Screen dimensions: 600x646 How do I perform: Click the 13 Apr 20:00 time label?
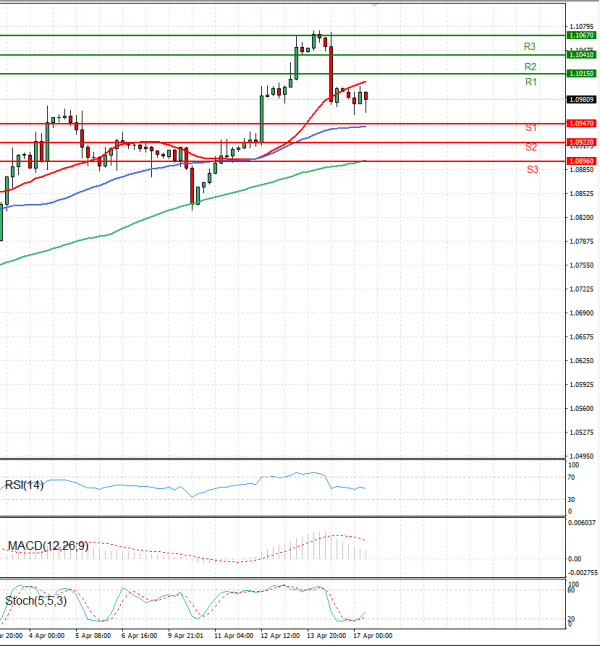point(326,636)
